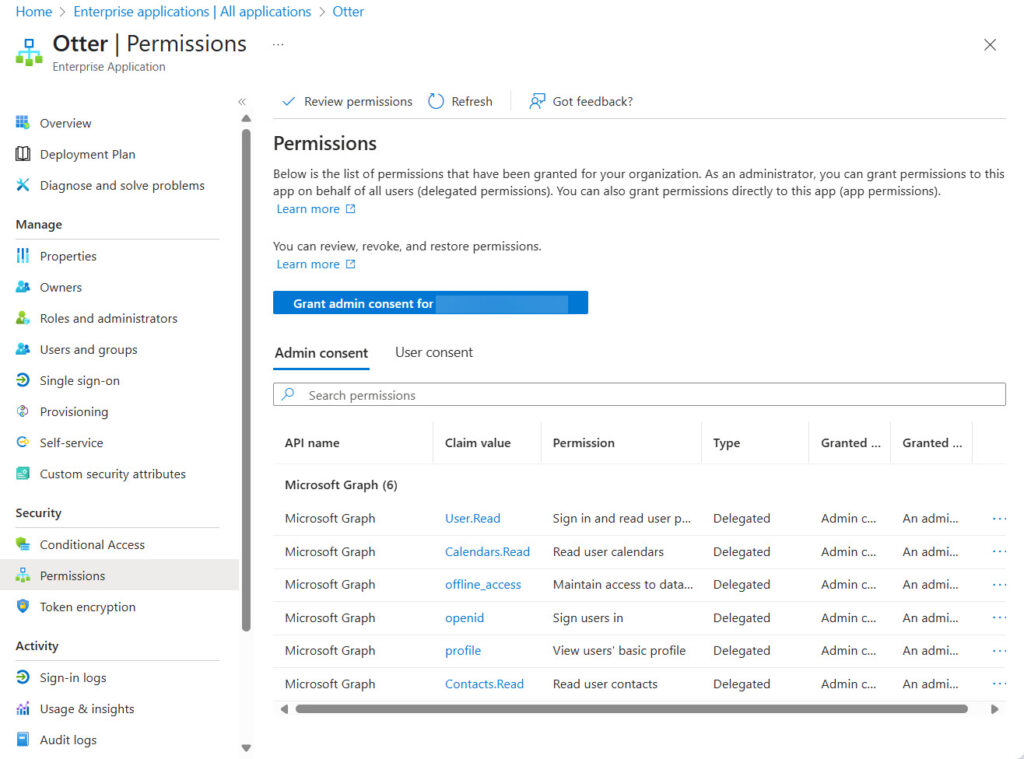Click the Self-service icon
This screenshot has height=759, width=1024.
point(23,442)
